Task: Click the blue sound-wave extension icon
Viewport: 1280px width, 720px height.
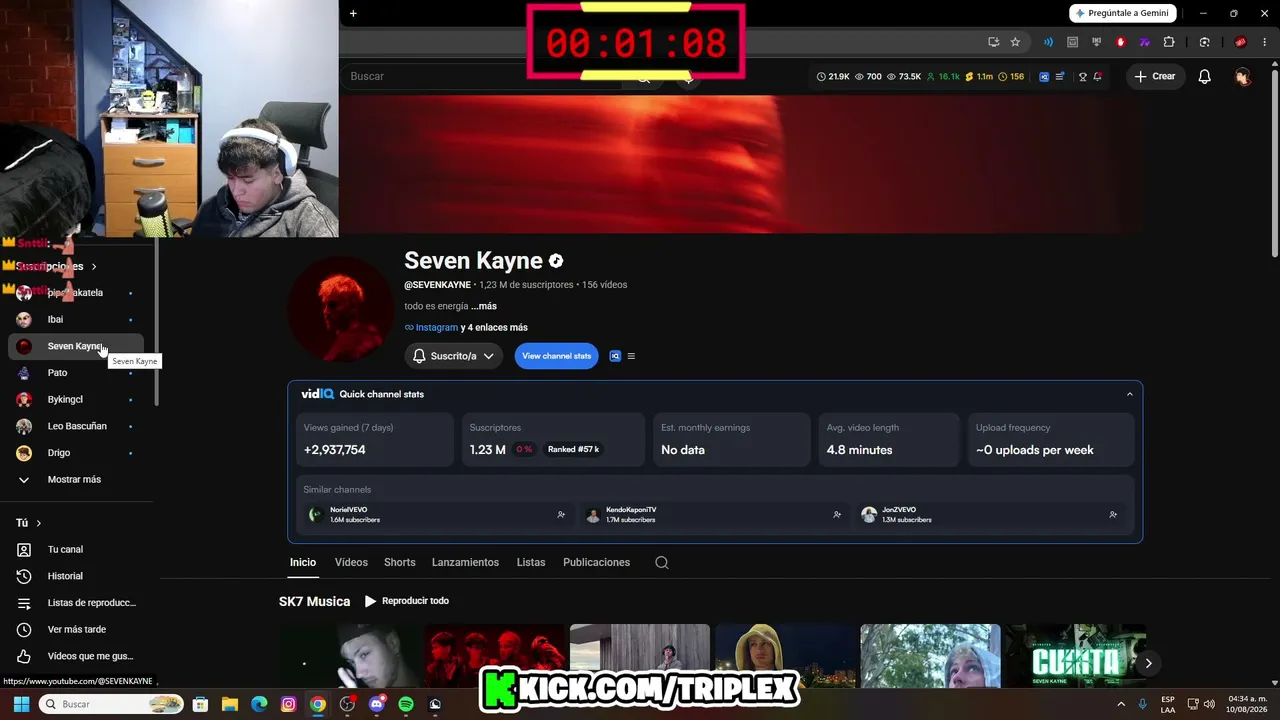Action: tap(1048, 42)
